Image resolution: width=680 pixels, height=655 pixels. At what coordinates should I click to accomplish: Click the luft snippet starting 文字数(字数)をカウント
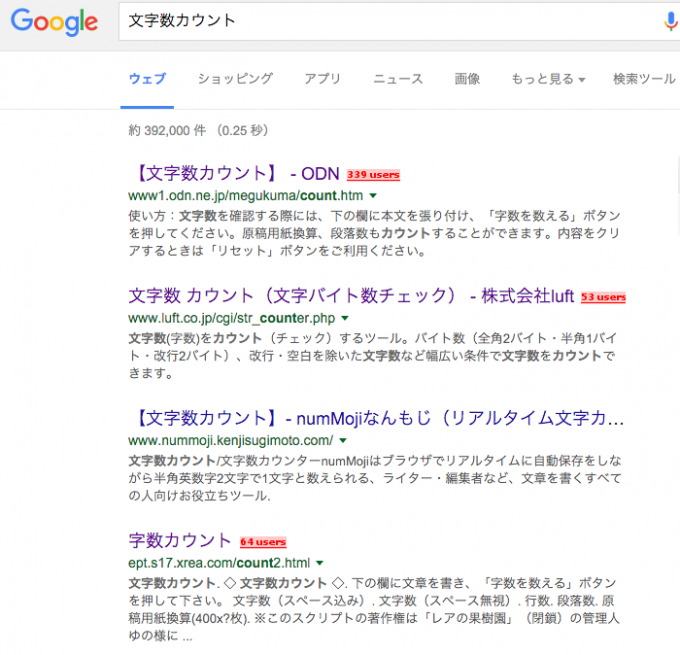373,356
